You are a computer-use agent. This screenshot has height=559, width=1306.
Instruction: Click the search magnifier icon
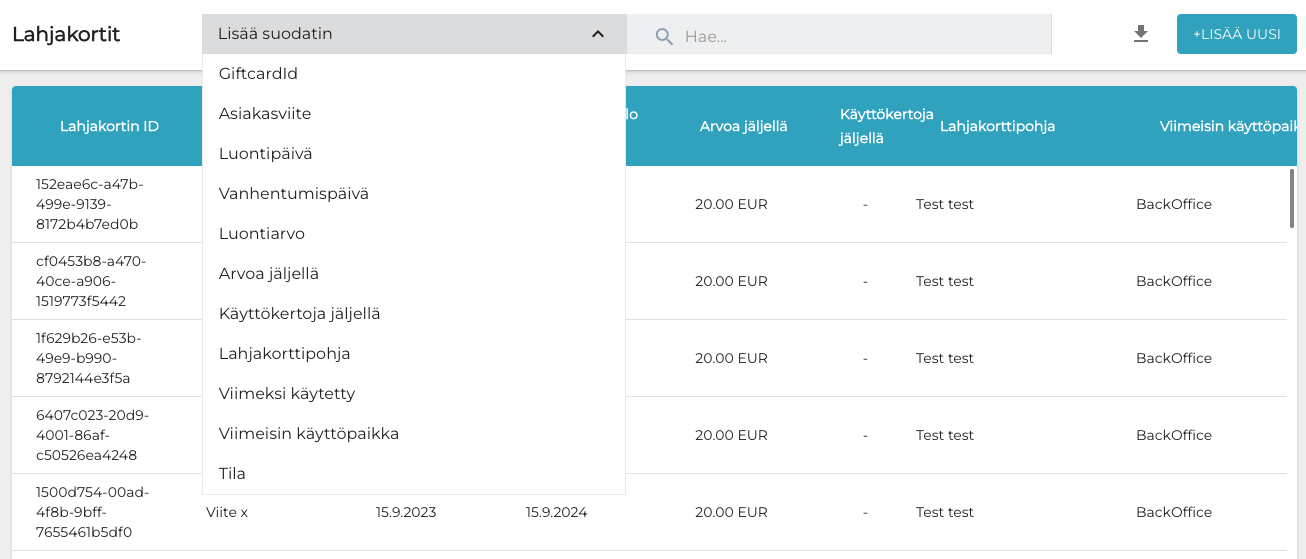(663, 36)
